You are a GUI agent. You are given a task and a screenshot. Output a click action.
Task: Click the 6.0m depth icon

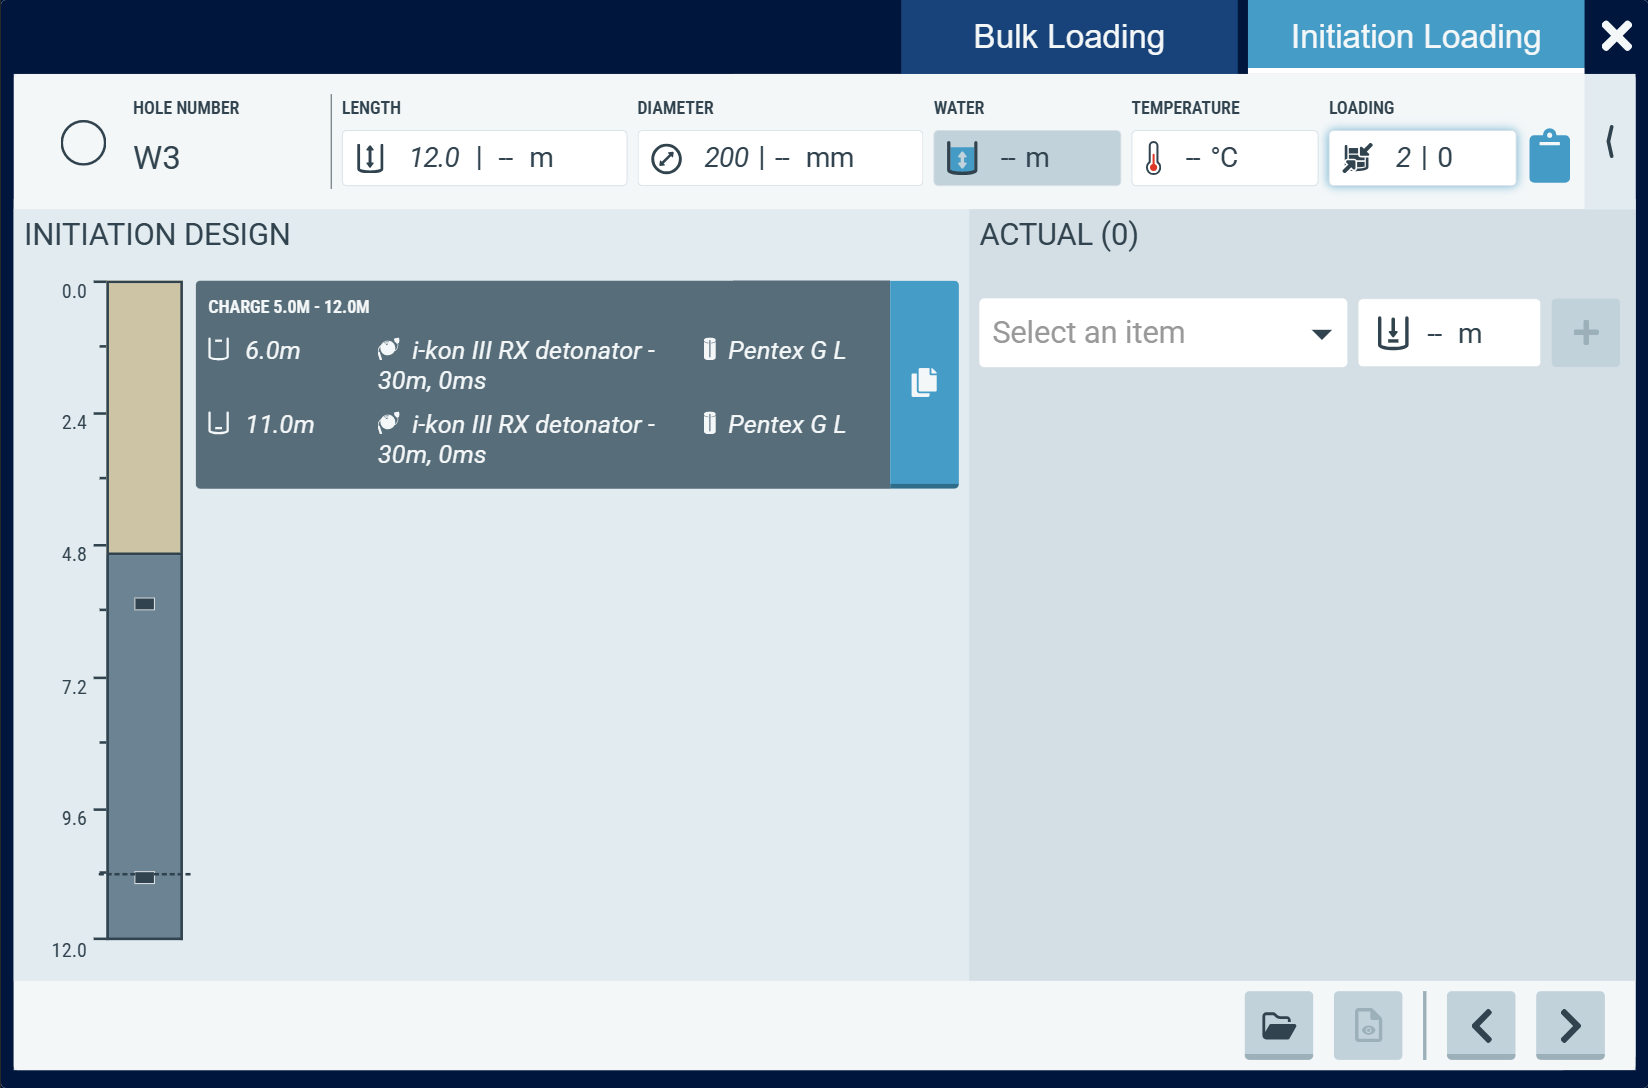pos(218,349)
